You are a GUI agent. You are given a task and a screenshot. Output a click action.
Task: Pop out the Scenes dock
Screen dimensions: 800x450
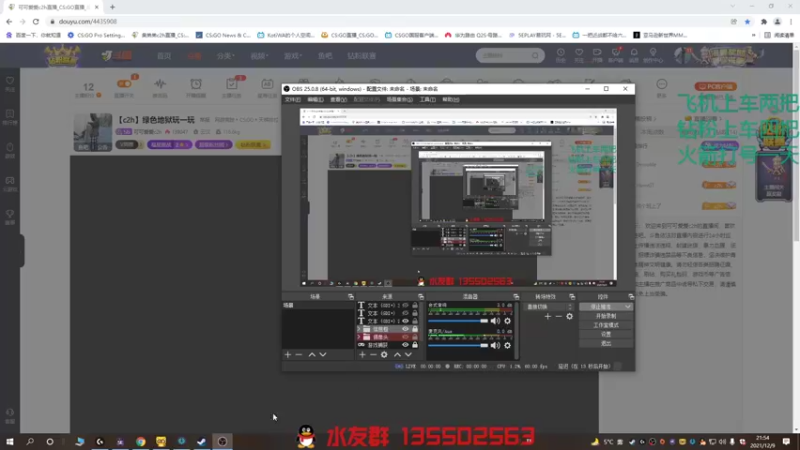point(351,296)
